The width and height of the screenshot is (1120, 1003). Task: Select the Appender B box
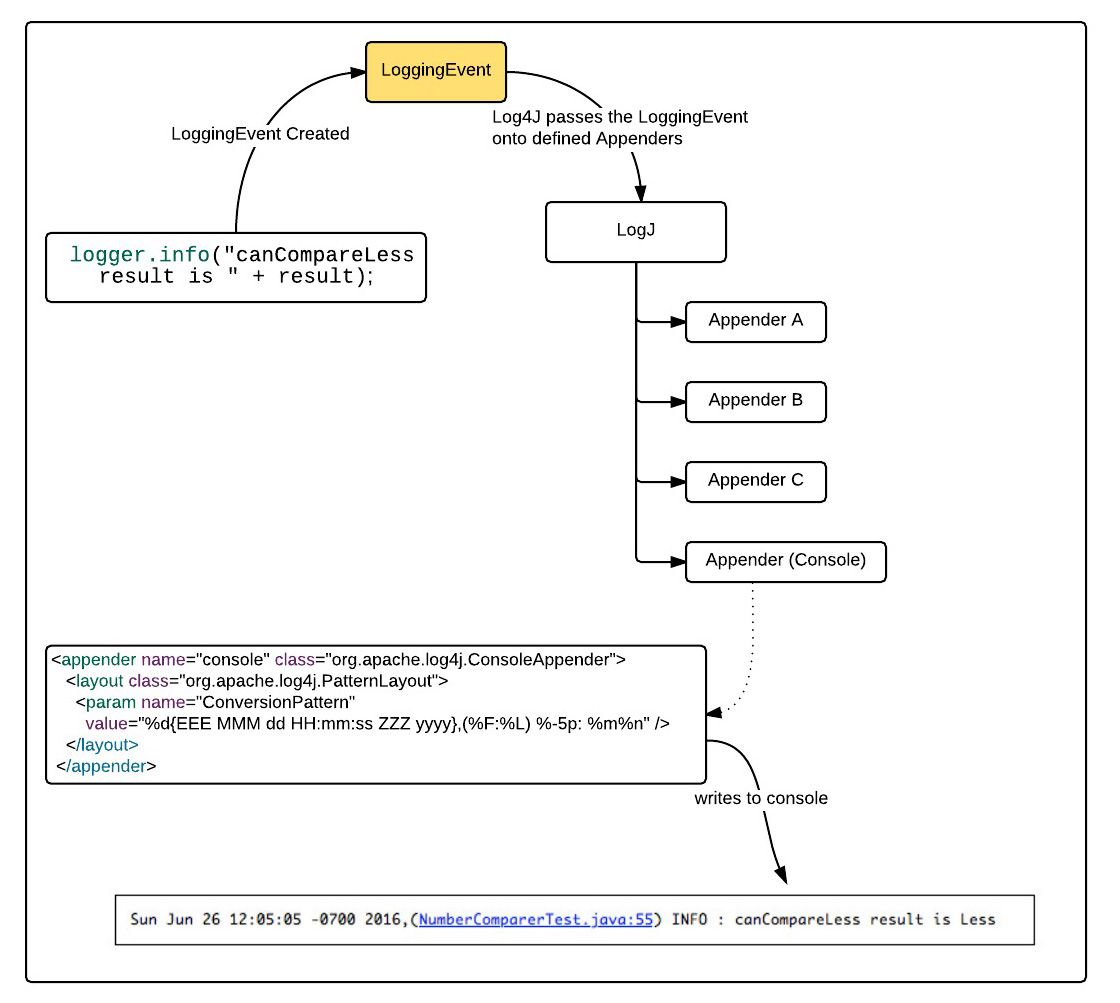(755, 401)
